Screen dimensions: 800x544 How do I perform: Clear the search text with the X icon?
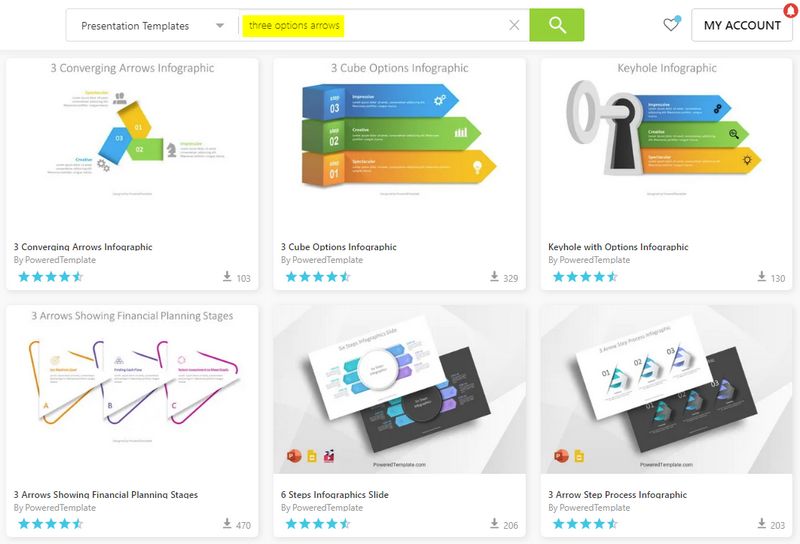[514, 25]
